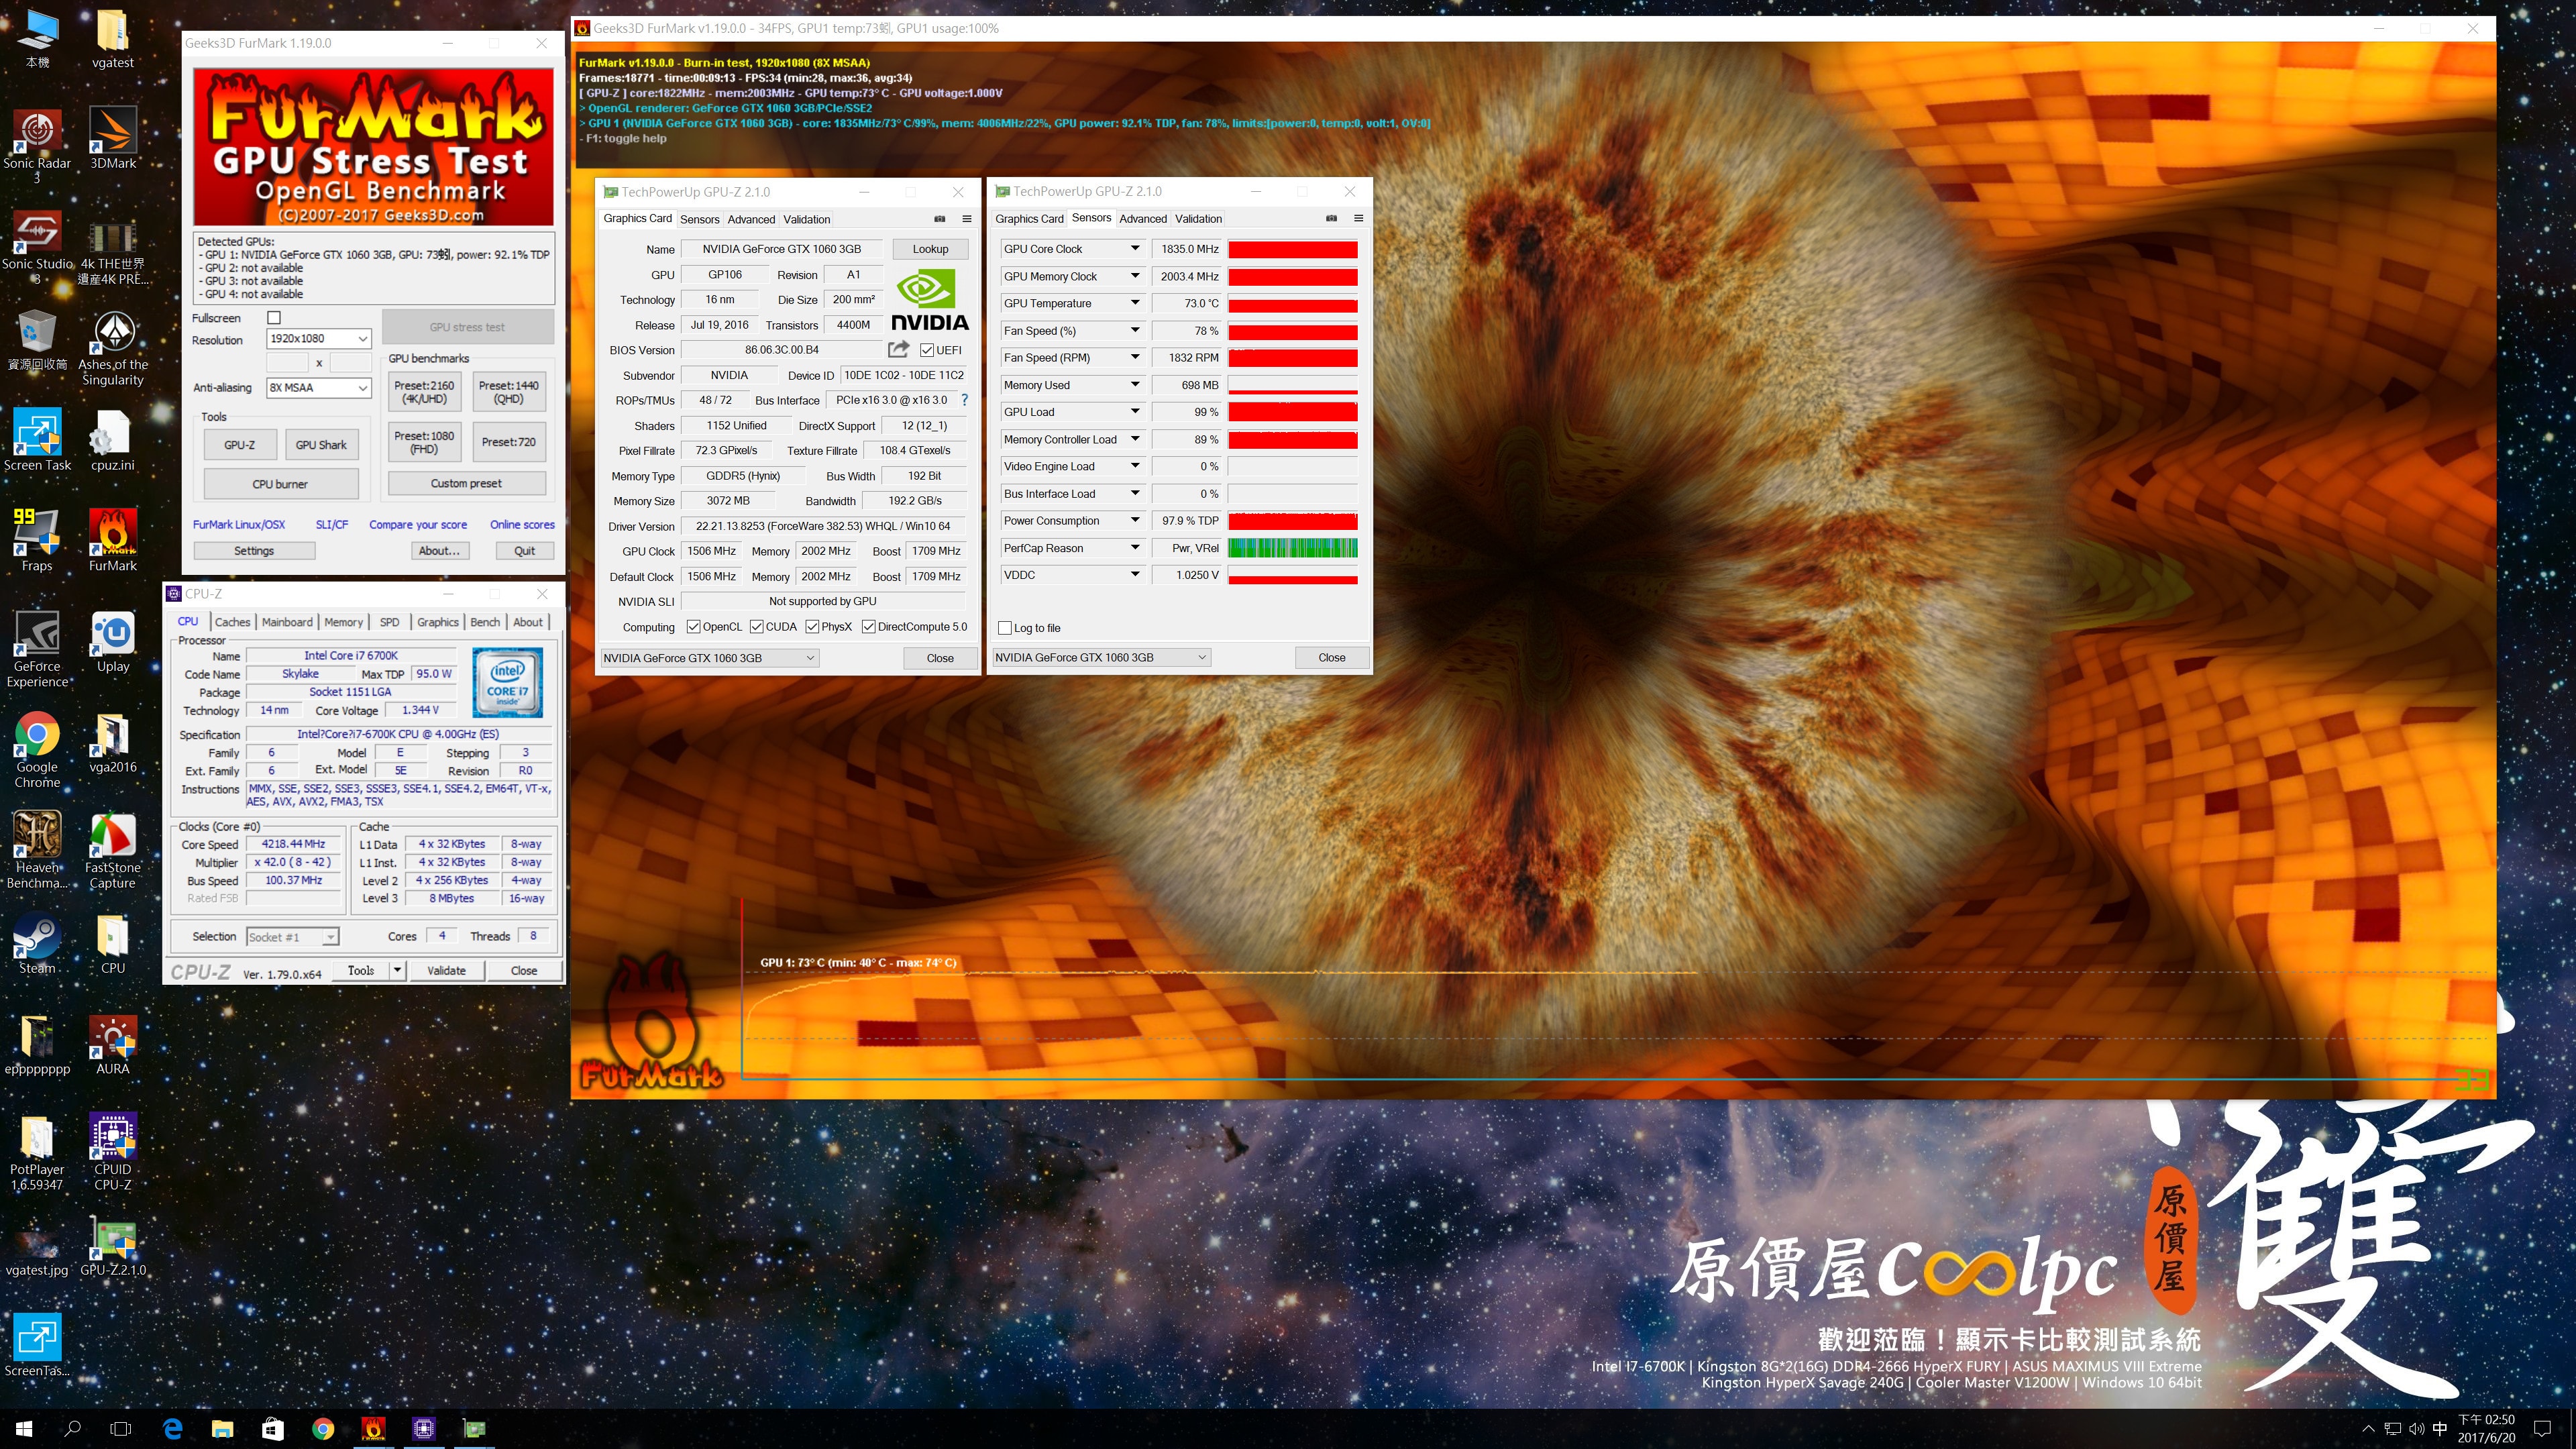The image size is (2576, 1449).
Task: Open GPU-Z.2.1.0 desktop icon
Action: tap(113, 1246)
